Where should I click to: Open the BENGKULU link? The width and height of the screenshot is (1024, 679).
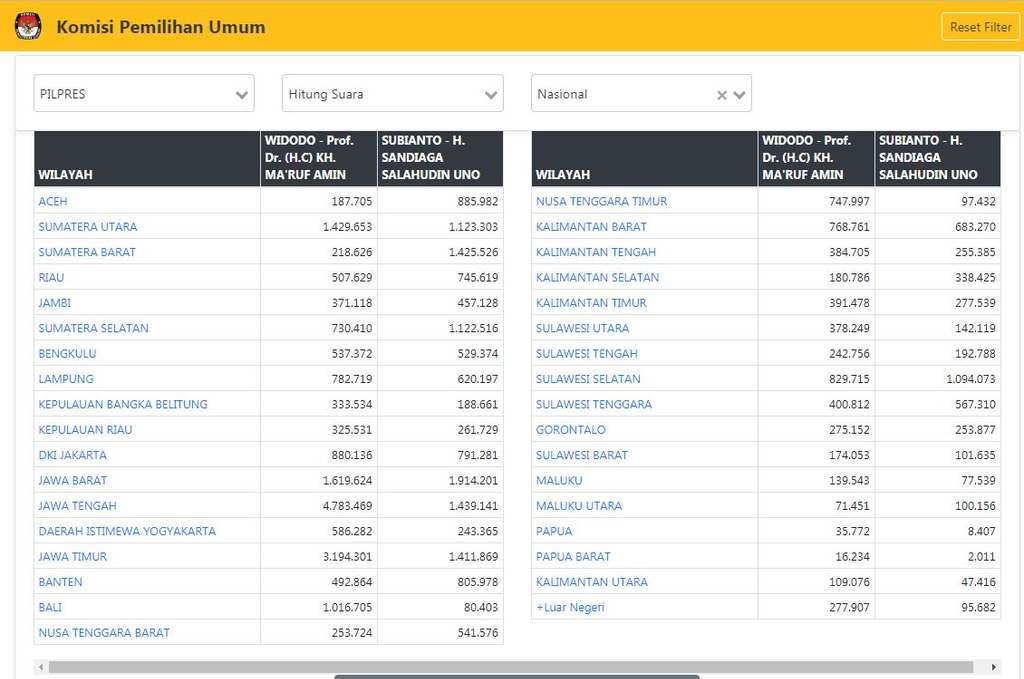click(67, 354)
